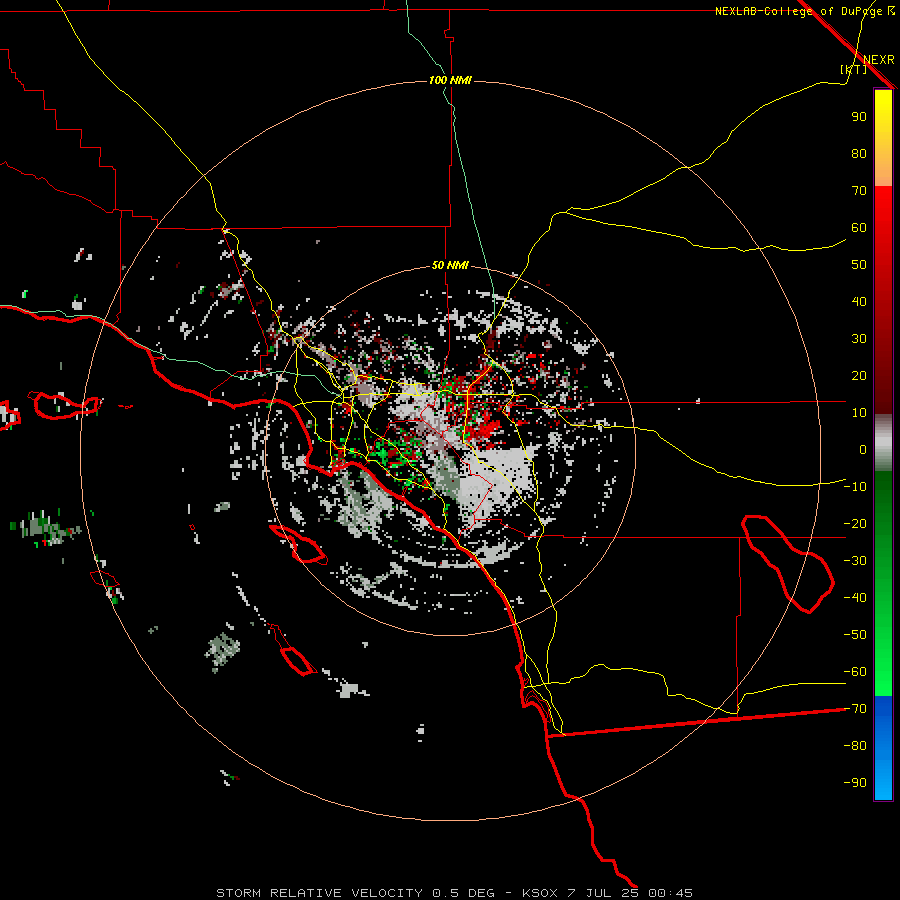Click the 7 JUL 25 date in caption
This screenshot has height=900, width=900.
point(603,893)
